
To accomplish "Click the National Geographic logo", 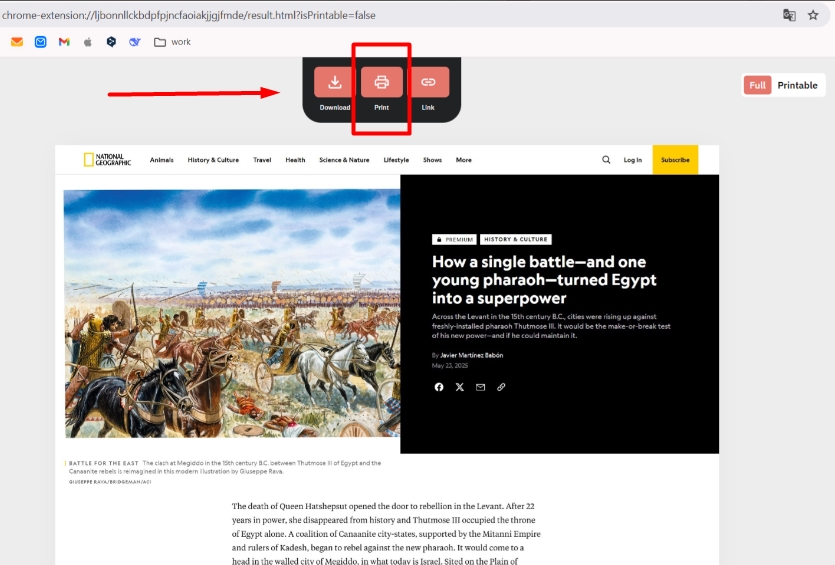I will [x=108, y=160].
